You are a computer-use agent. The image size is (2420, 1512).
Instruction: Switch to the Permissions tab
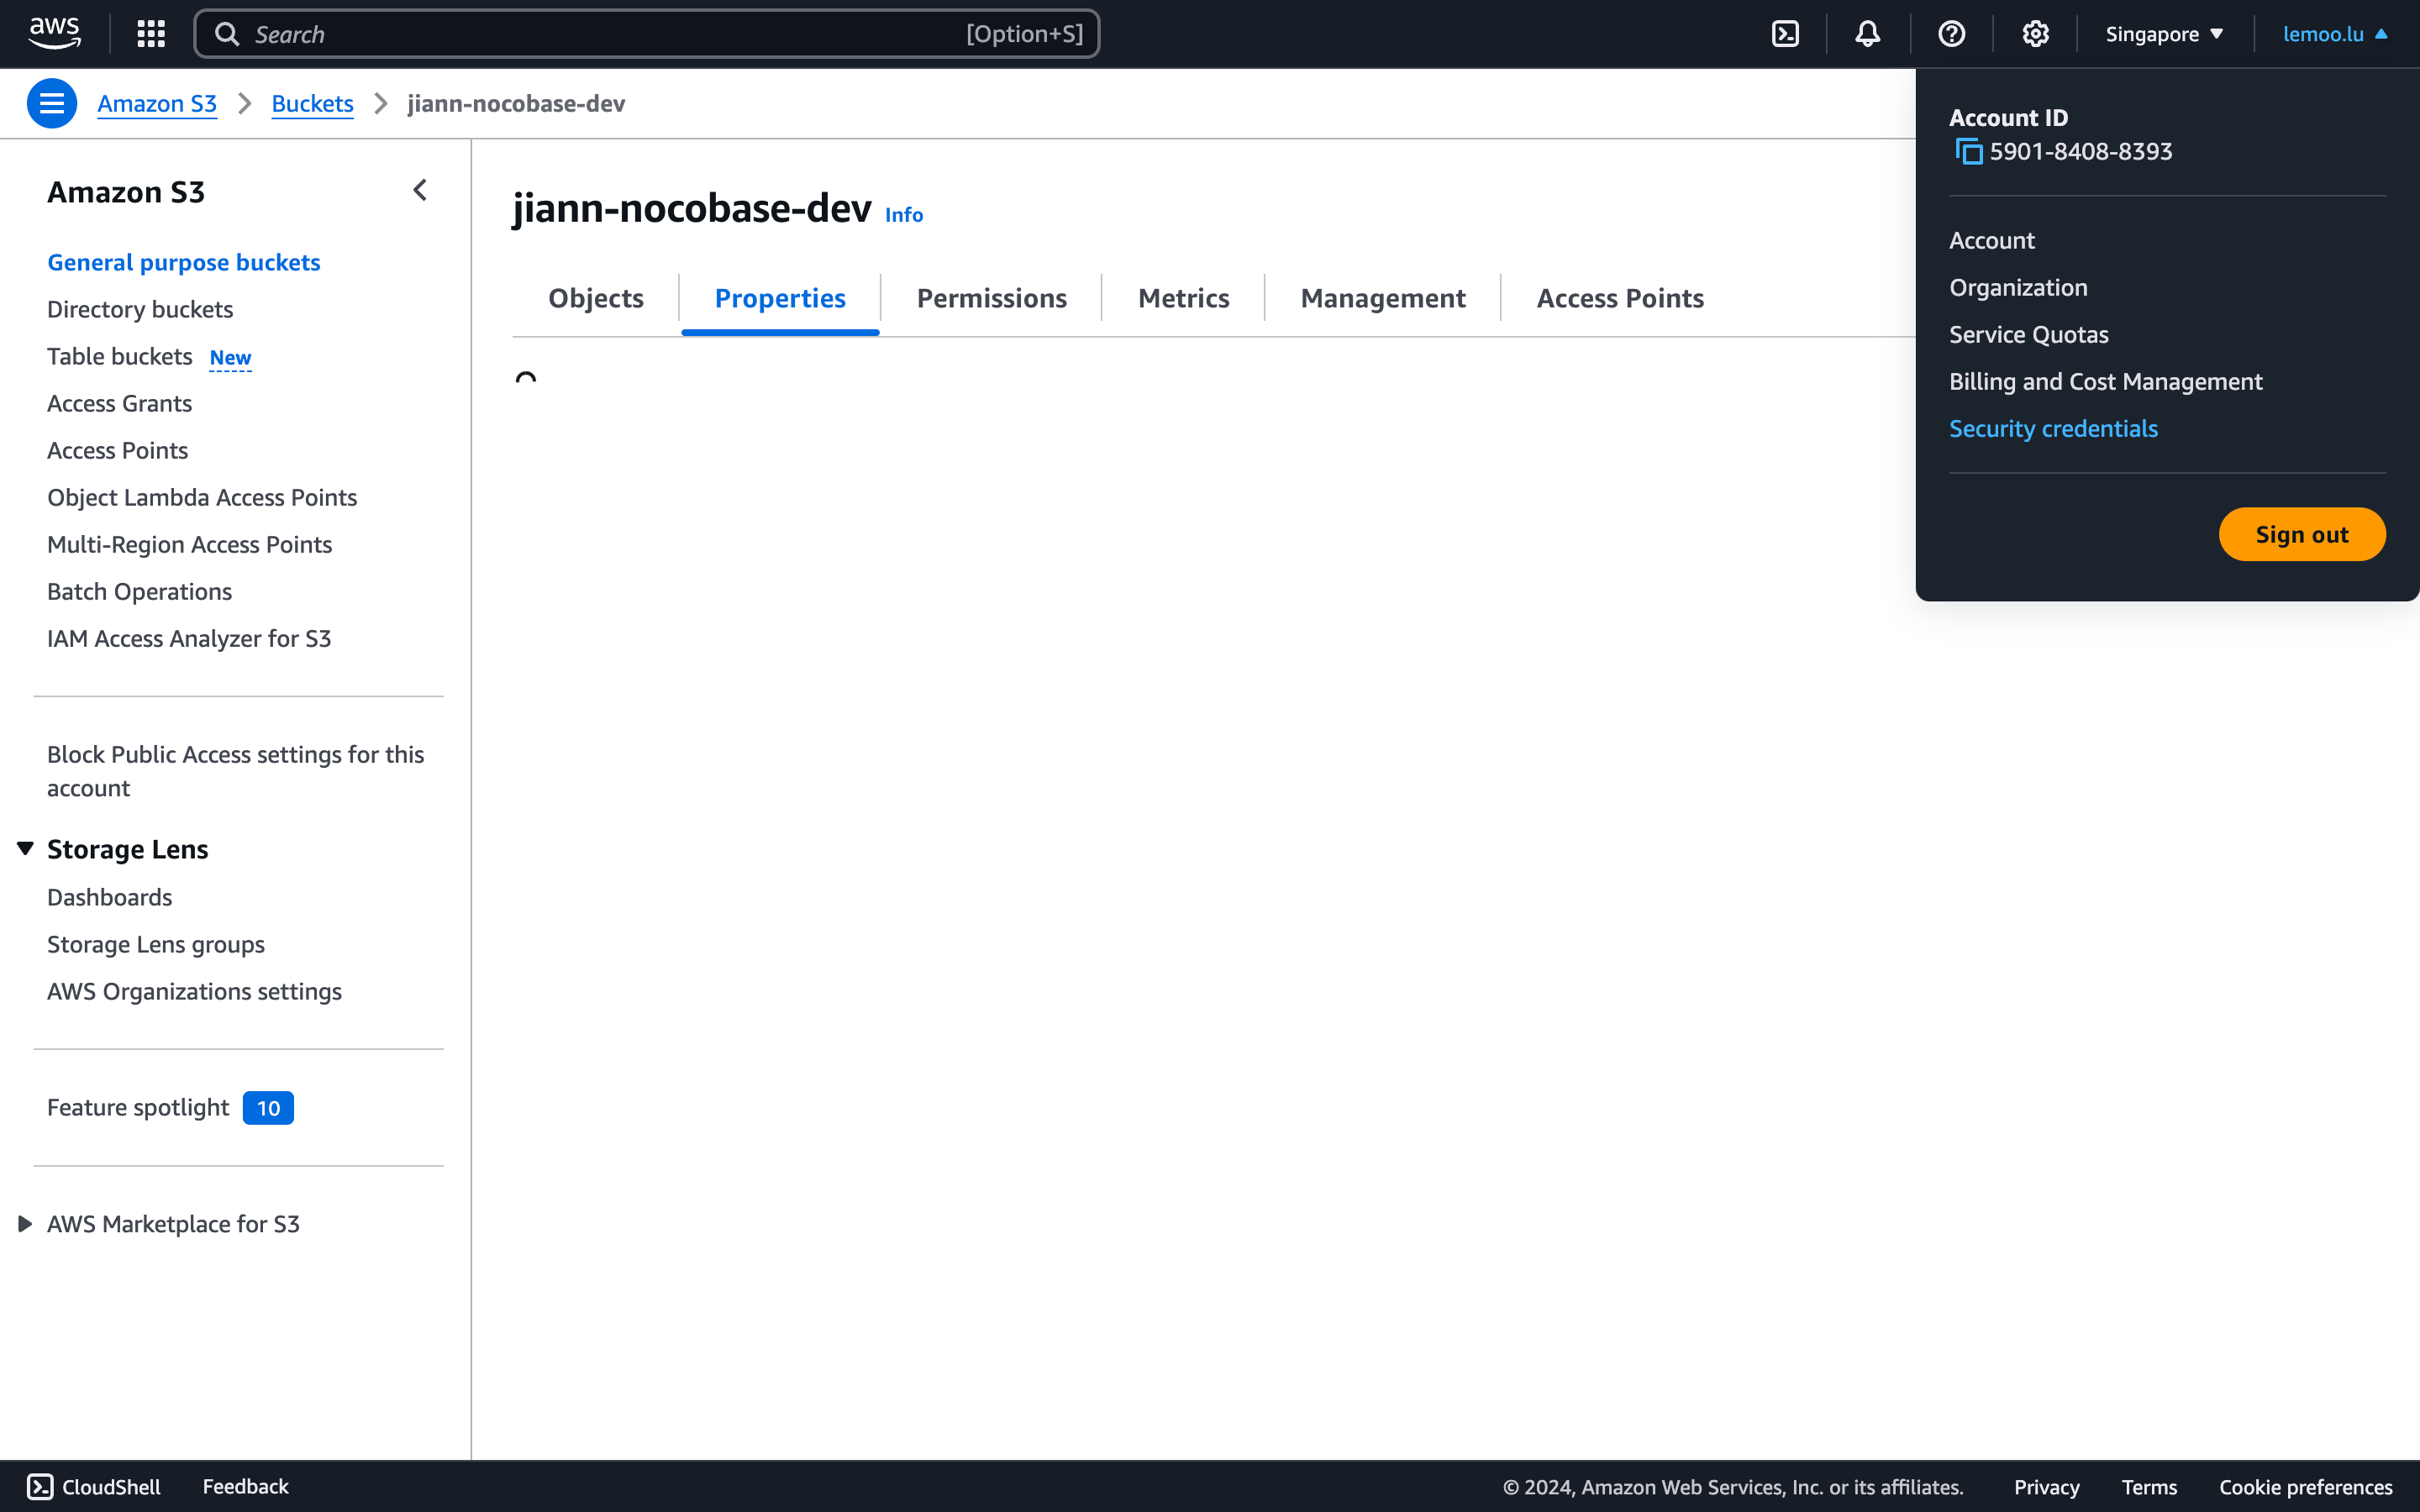[991, 298]
